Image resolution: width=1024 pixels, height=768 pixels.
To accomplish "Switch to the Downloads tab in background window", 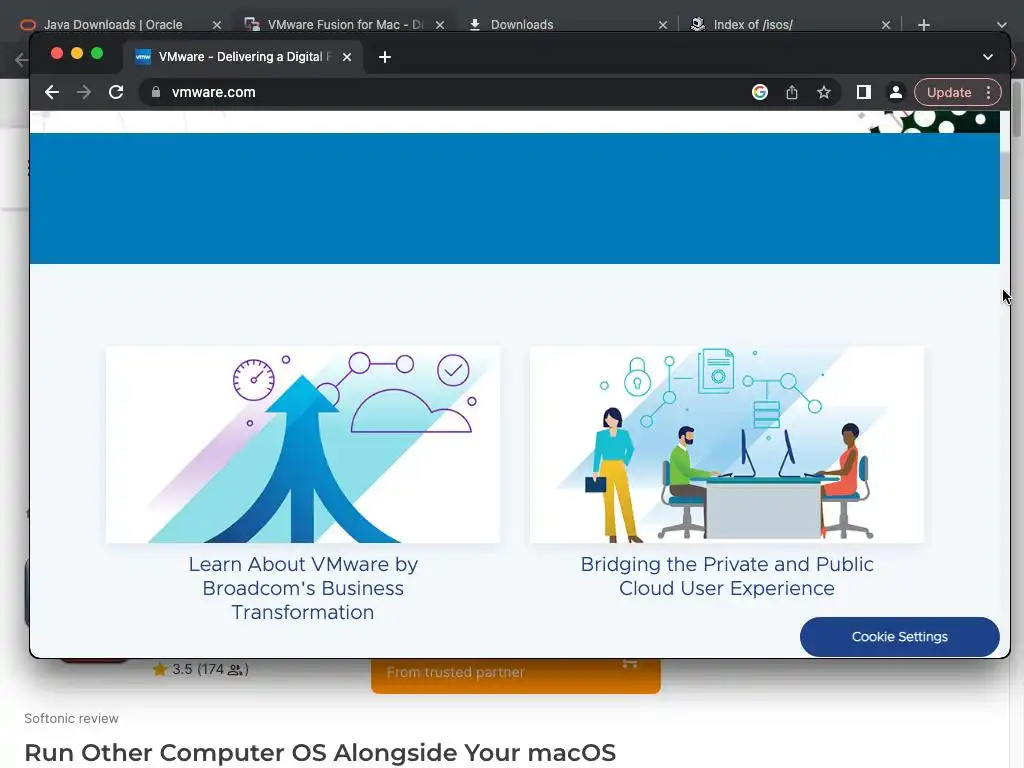I will 522,25.
